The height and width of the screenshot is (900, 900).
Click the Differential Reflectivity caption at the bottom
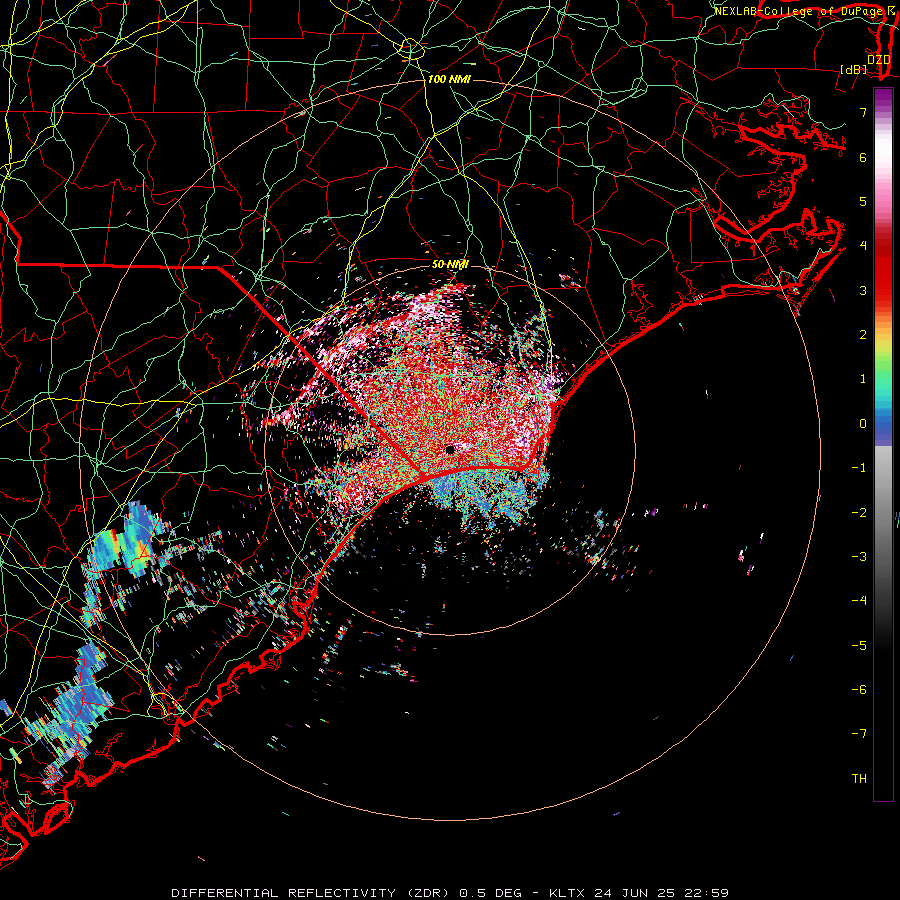click(x=450, y=893)
